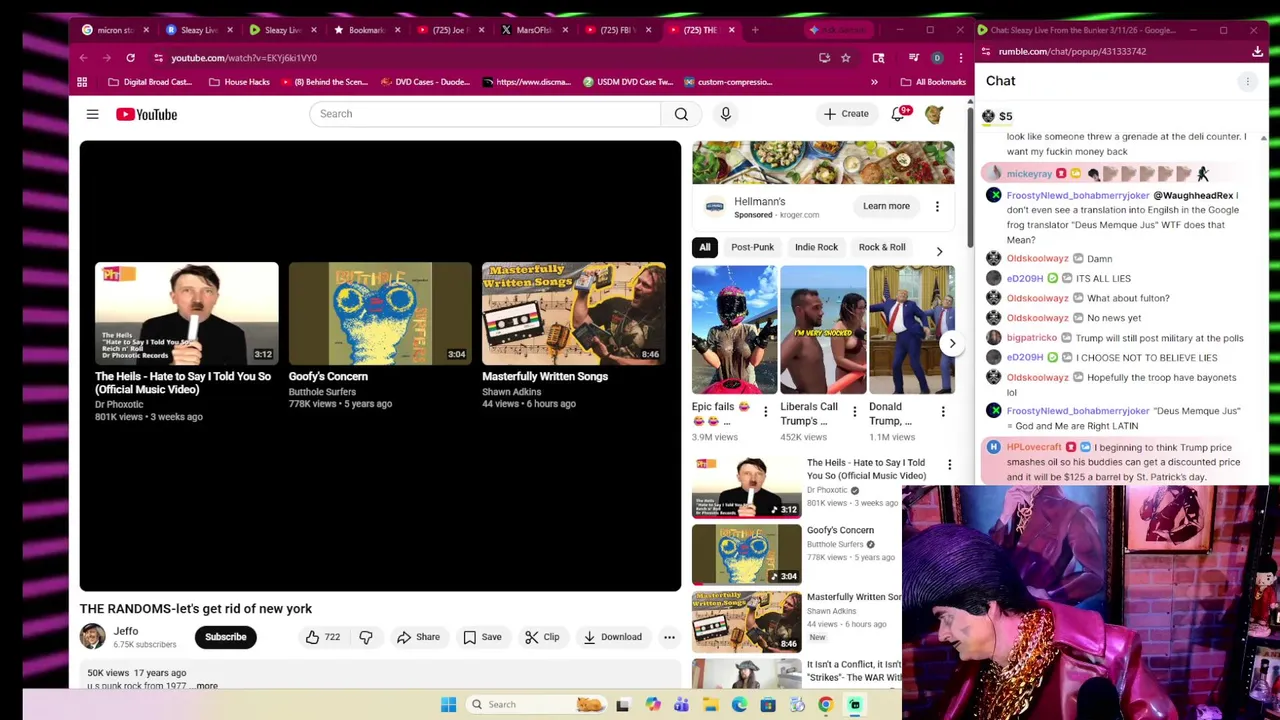Launch Microsoft Edge from the taskbar
1280x720 pixels.
739,704
